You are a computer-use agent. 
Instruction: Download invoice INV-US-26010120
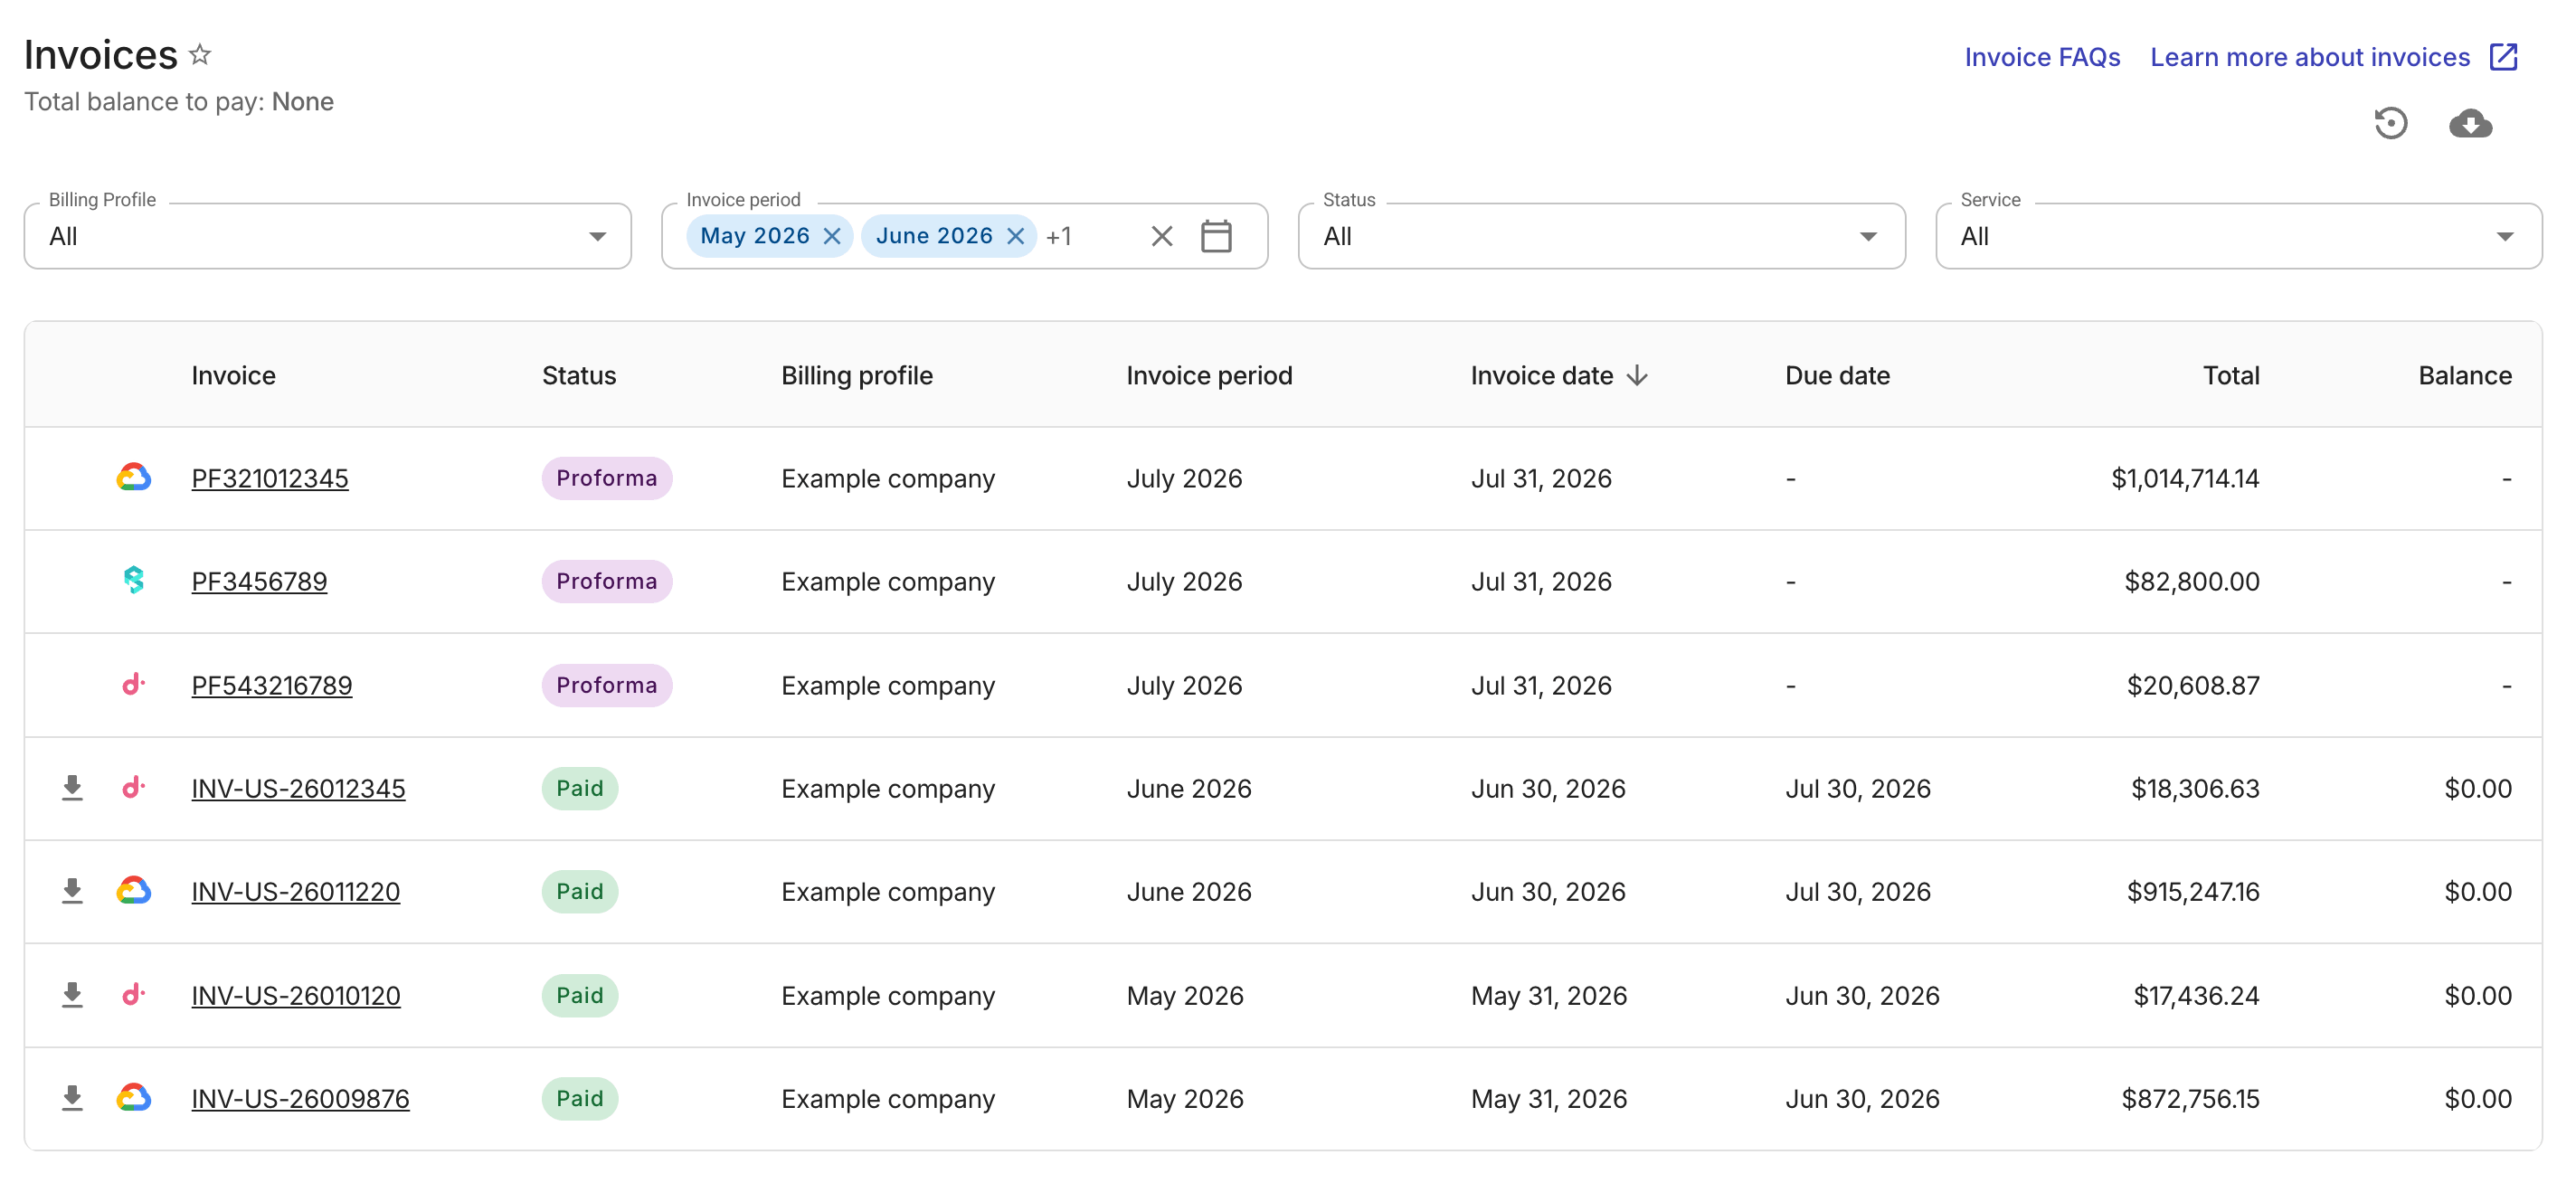click(72, 995)
